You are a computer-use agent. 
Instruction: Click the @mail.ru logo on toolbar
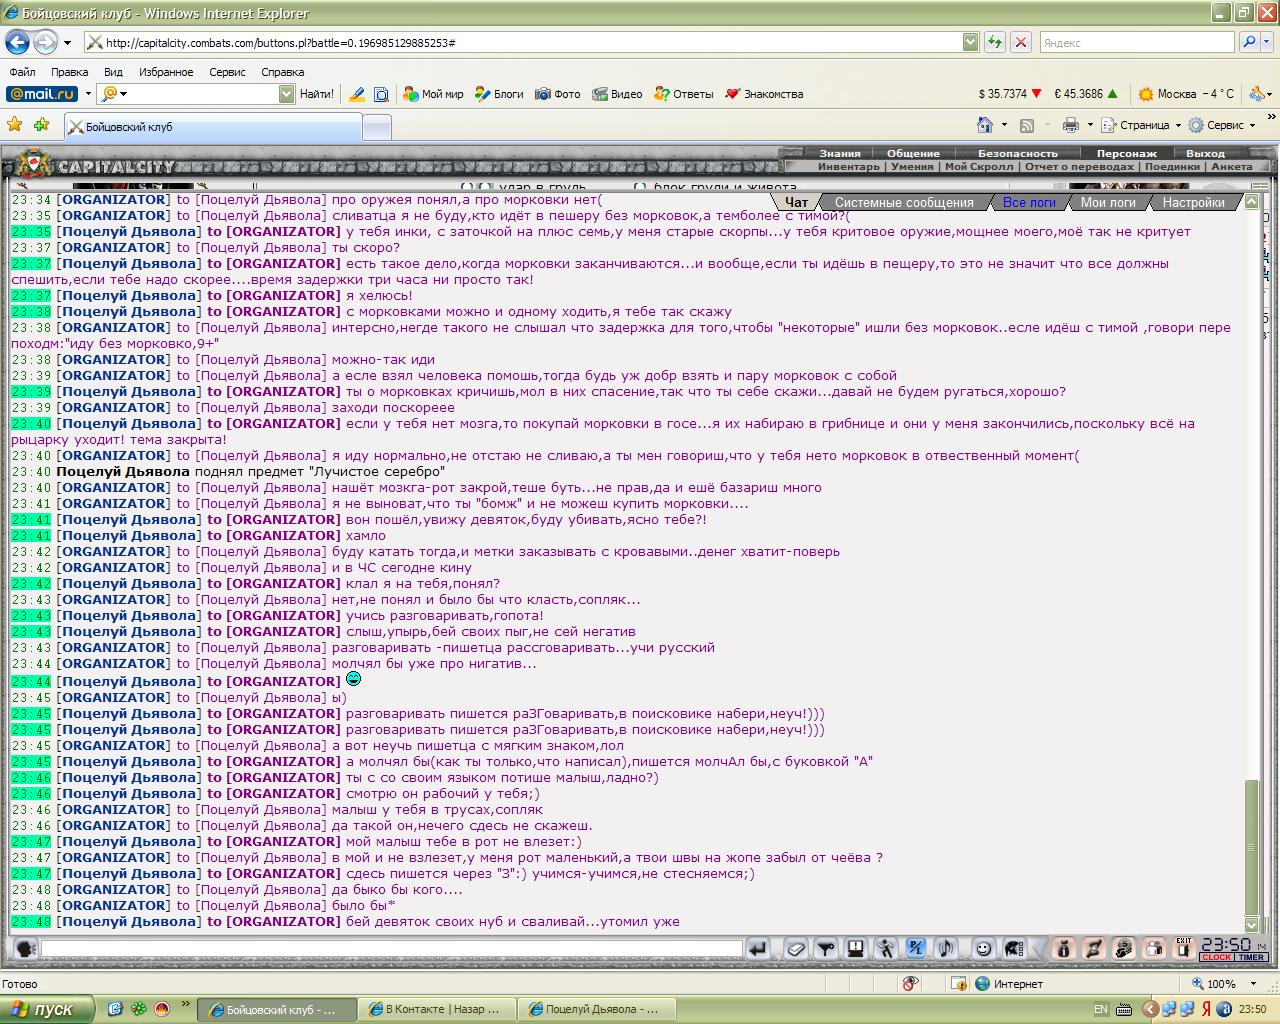(42, 94)
